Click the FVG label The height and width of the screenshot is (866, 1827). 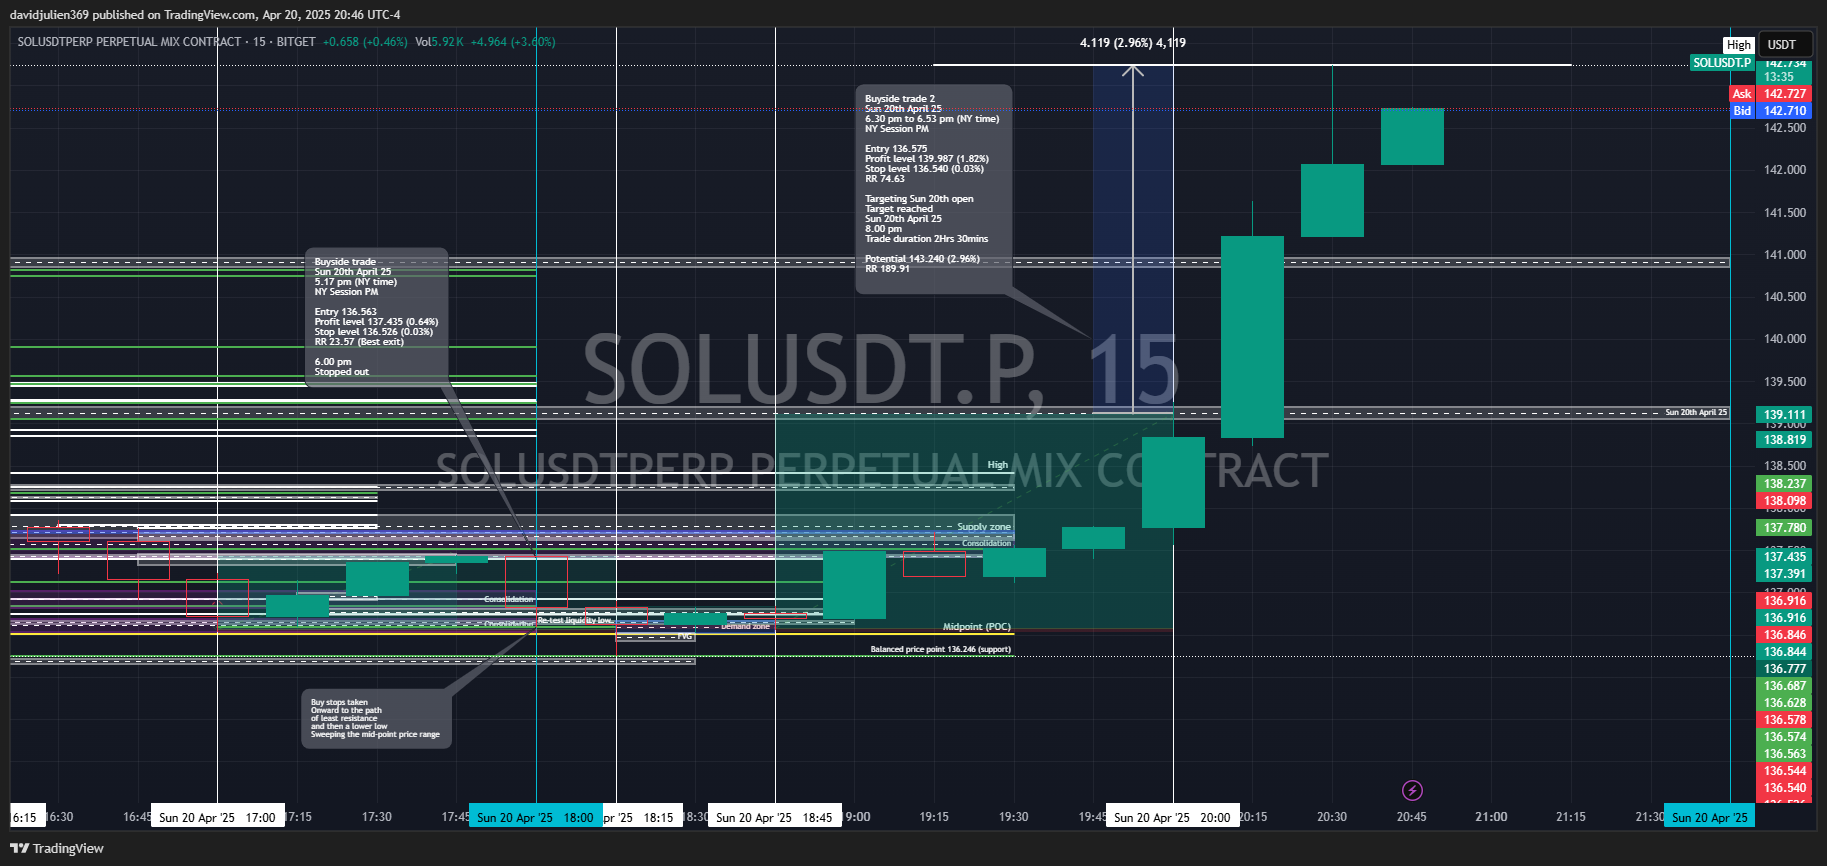[x=685, y=636]
